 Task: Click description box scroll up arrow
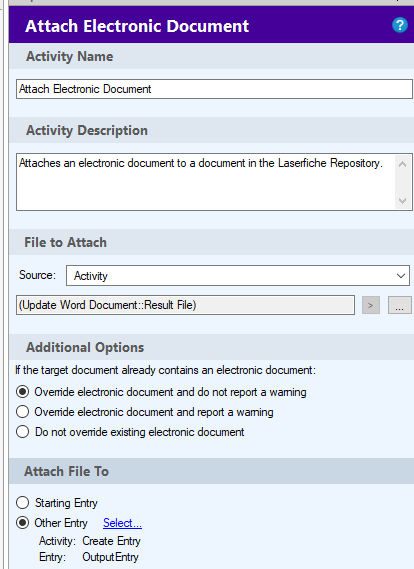(402, 164)
